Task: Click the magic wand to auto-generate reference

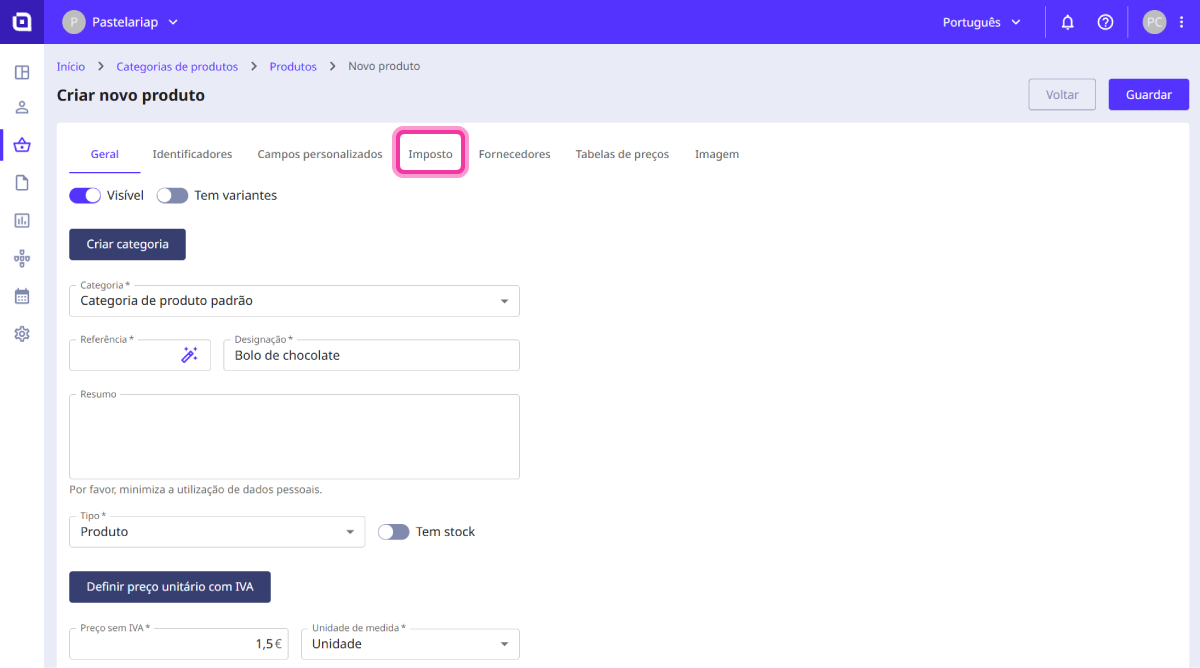Action: (189, 355)
